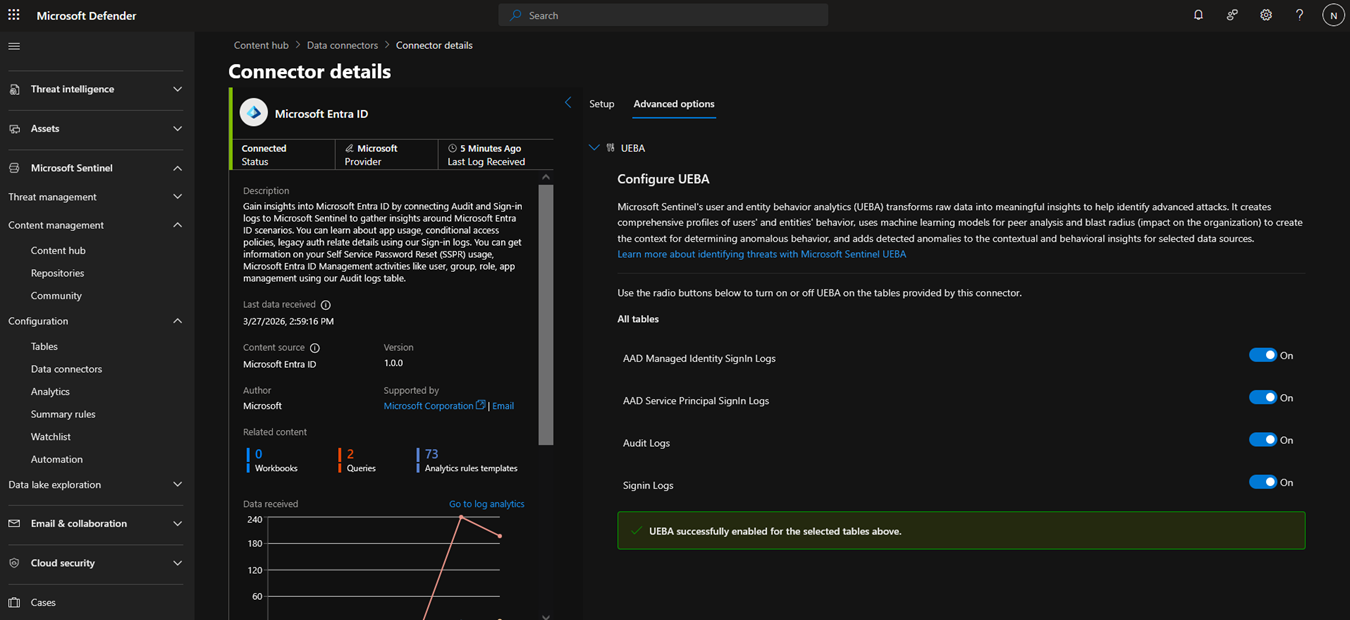The width and height of the screenshot is (1350, 620).
Task: Toggle UEBA for AAD Managed Identity SignIn Logs
Action: [1263, 355]
